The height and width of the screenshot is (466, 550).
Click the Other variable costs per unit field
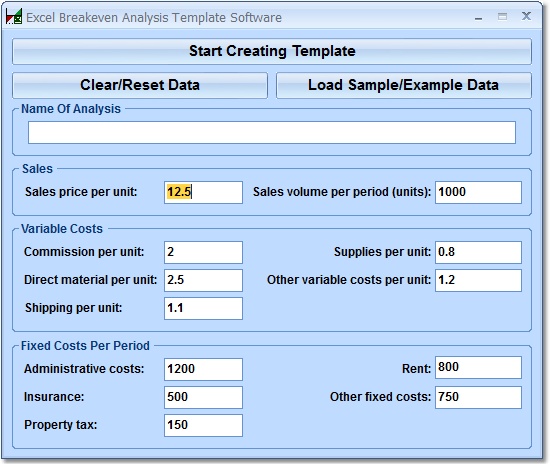point(478,280)
